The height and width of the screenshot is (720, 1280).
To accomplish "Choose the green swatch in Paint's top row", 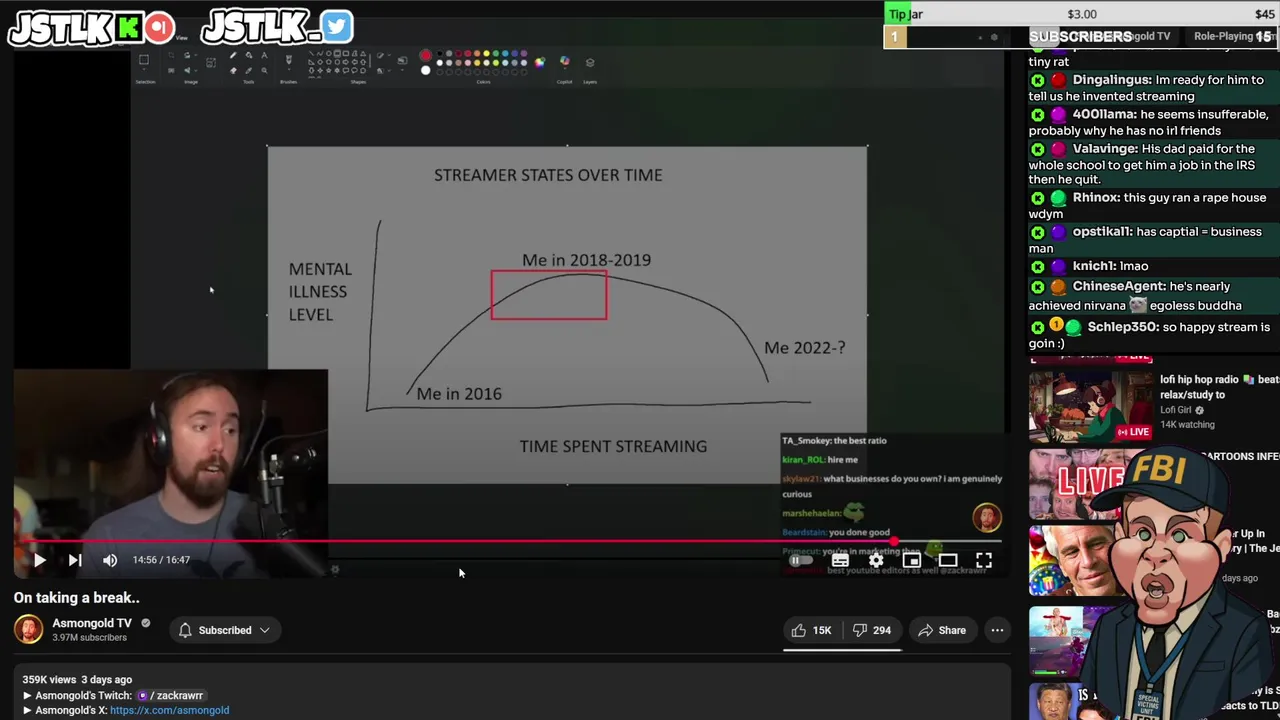I will point(495,53).
